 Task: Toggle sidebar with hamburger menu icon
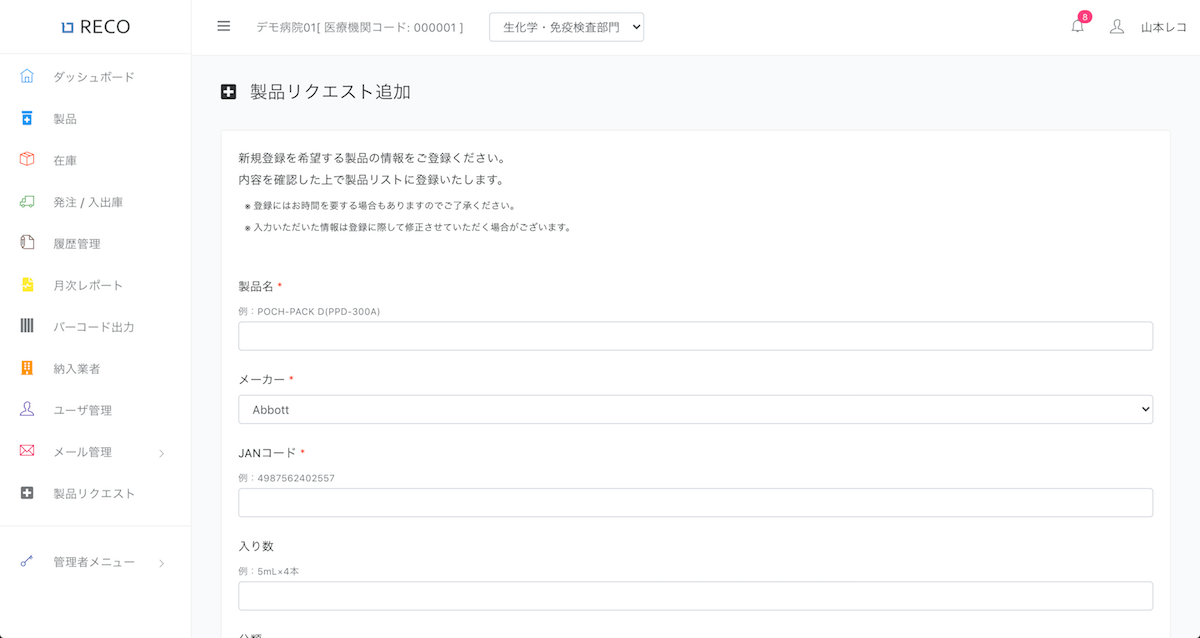pos(224,26)
